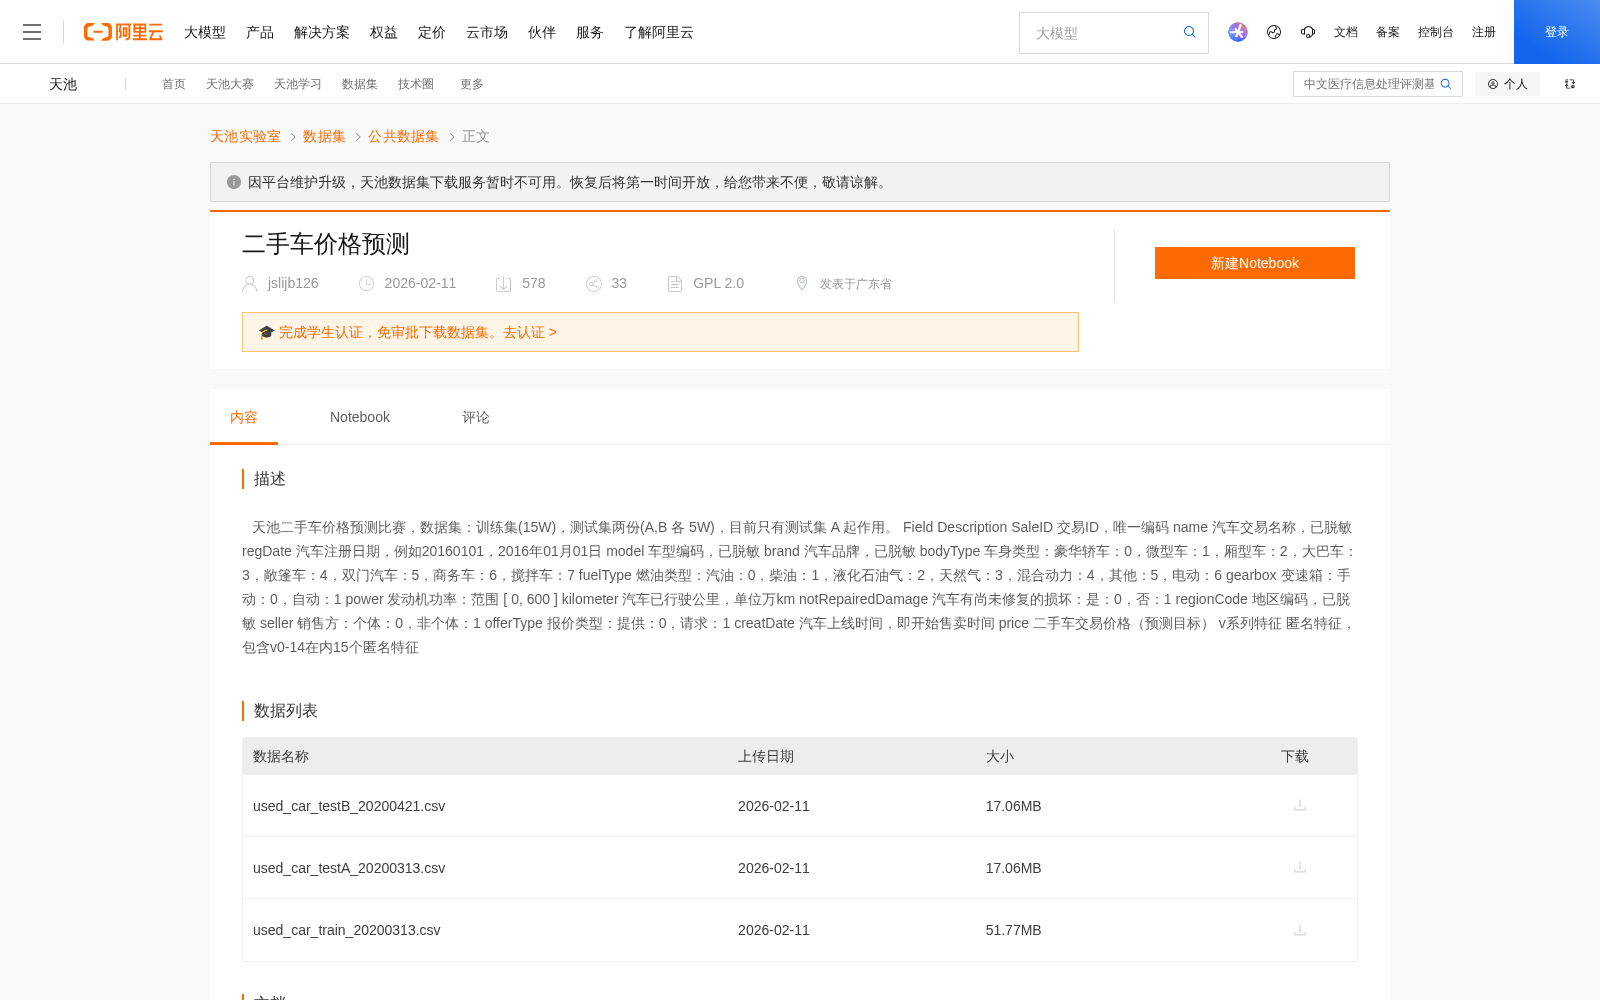Image resolution: width=1600 pixels, height=1000 pixels.
Task: Open the AI assistant icon
Action: point(1238,32)
